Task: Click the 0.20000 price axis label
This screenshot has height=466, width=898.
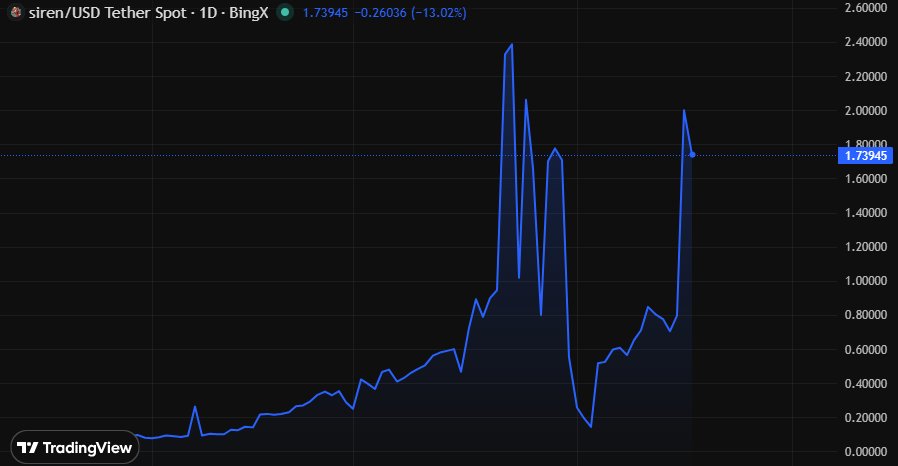Action: pyautogui.click(x=865, y=417)
